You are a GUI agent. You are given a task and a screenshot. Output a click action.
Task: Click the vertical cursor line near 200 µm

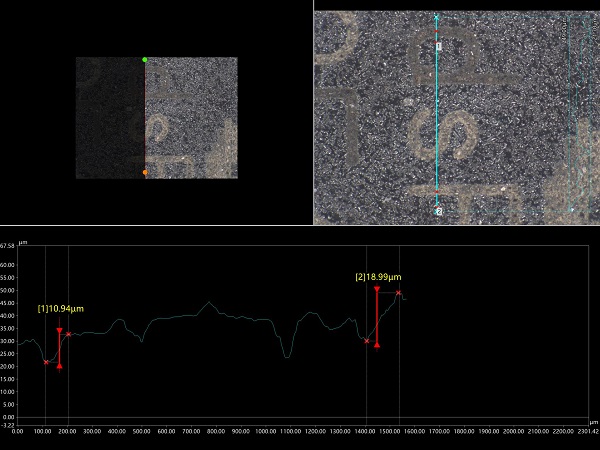point(69,390)
